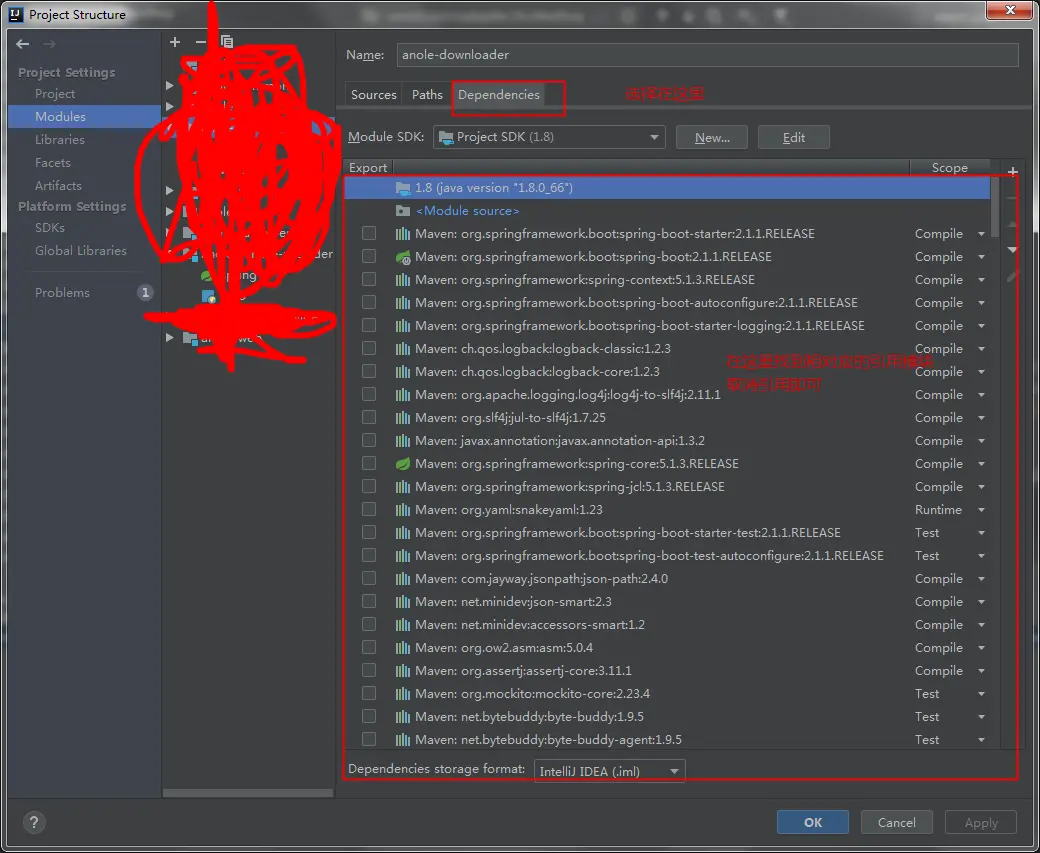
Task: Add a new module with plus icon
Action: pyautogui.click(x=175, y=42)
